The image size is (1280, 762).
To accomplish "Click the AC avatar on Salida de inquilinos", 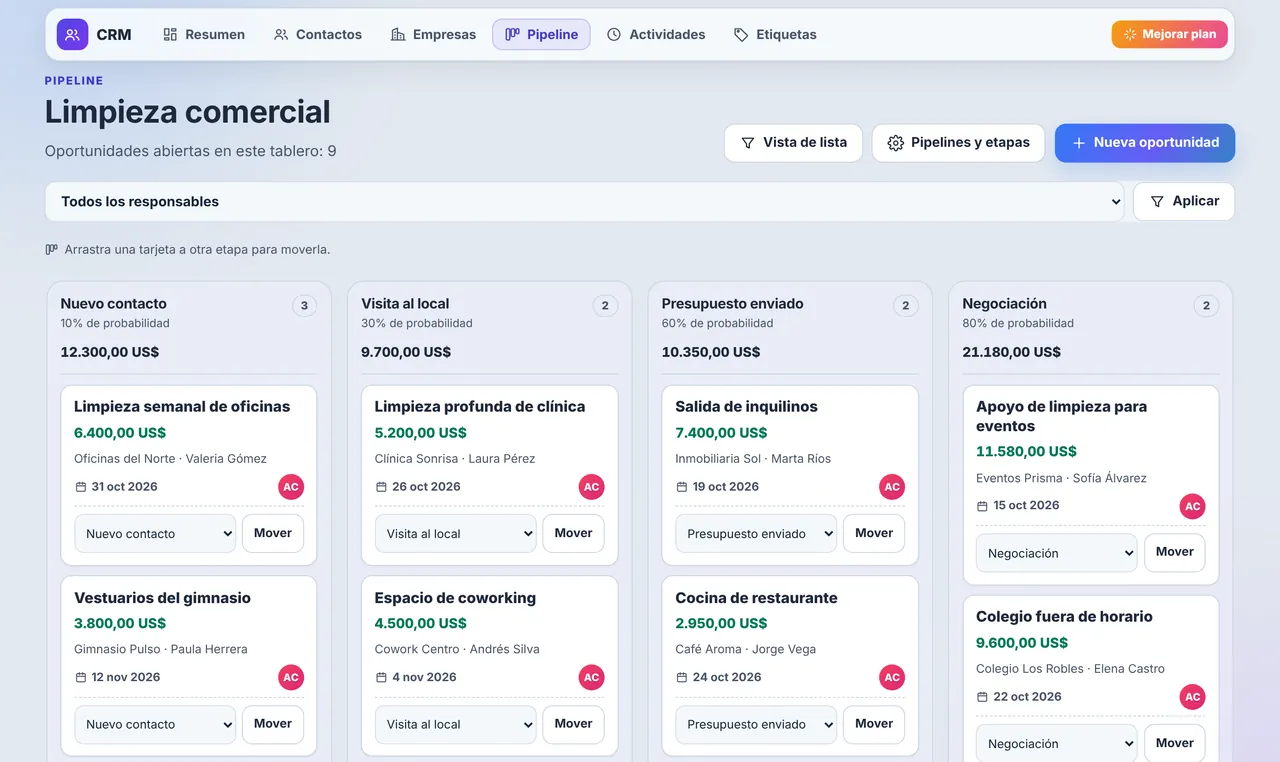I will click(892, 487).
